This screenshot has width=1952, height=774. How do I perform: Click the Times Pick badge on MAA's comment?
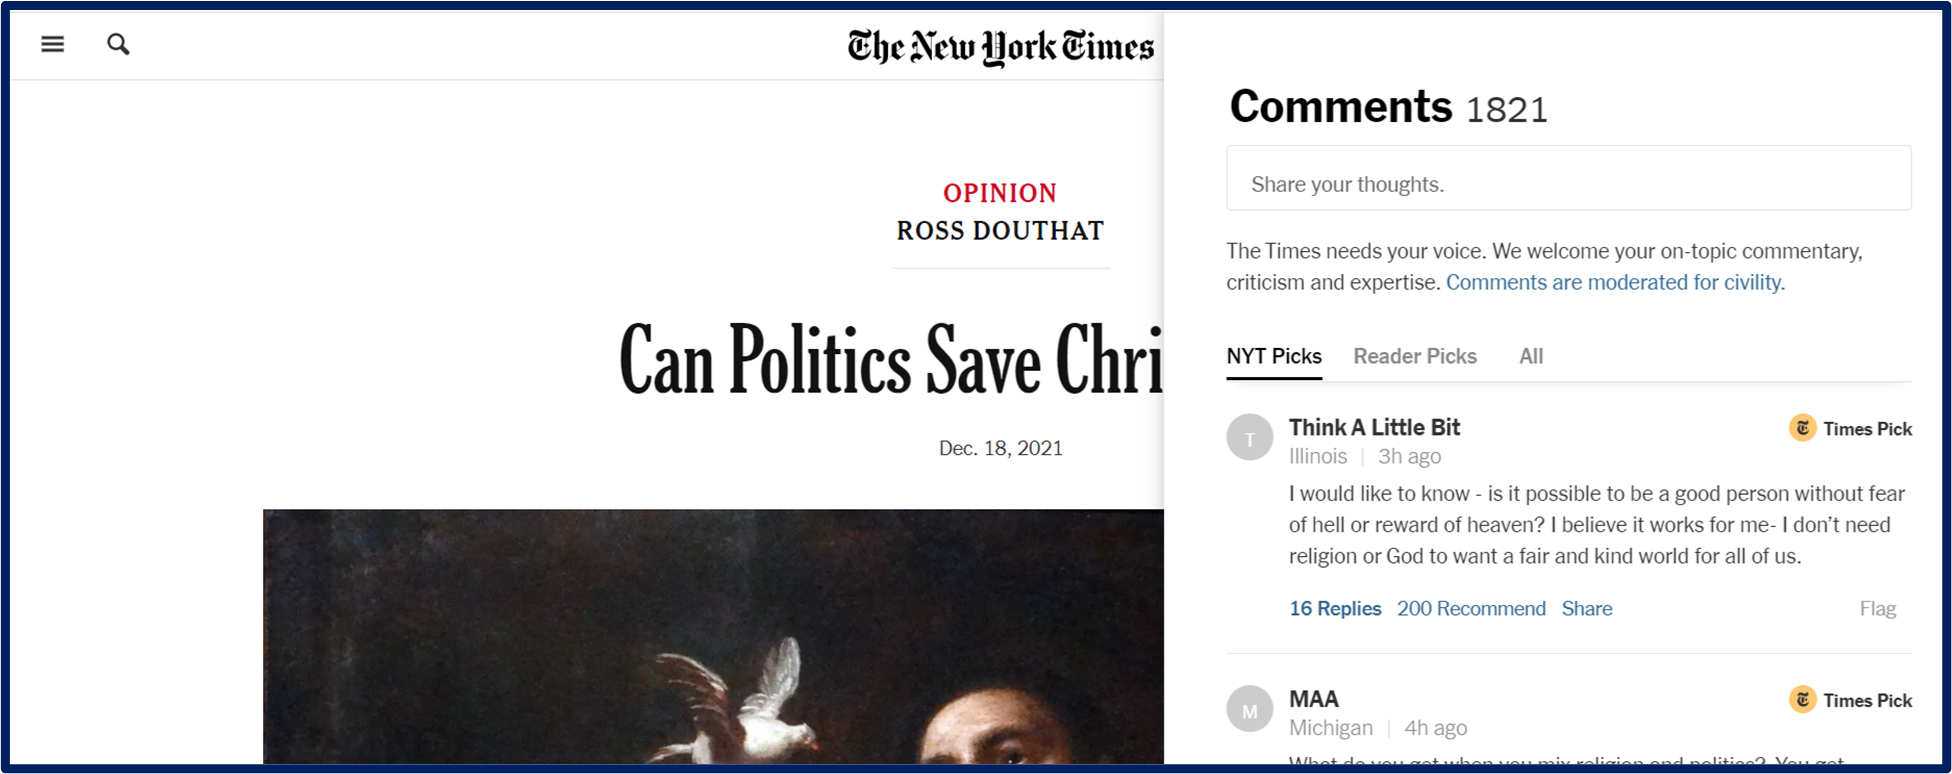point(1851,700)
